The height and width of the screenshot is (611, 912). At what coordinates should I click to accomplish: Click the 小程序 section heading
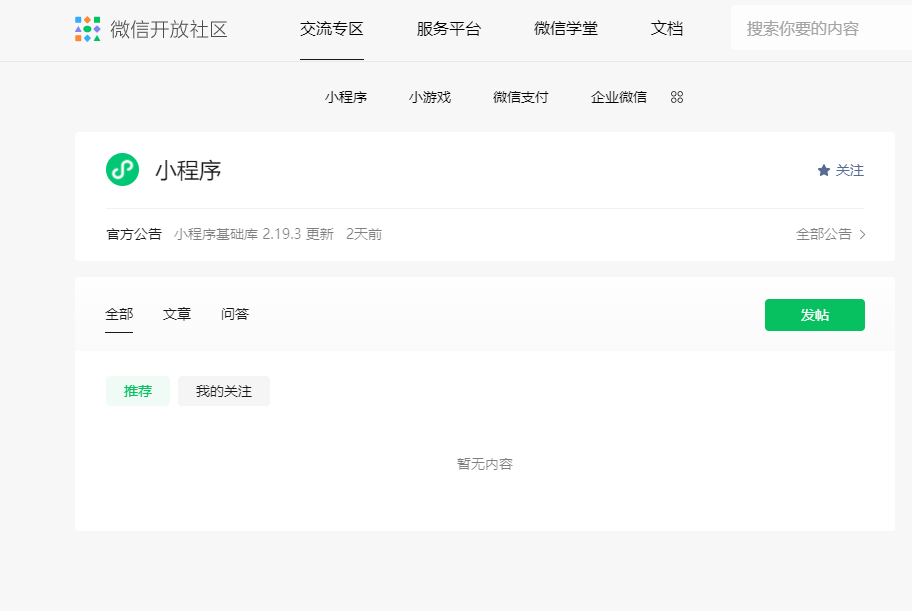click(188, 170)
